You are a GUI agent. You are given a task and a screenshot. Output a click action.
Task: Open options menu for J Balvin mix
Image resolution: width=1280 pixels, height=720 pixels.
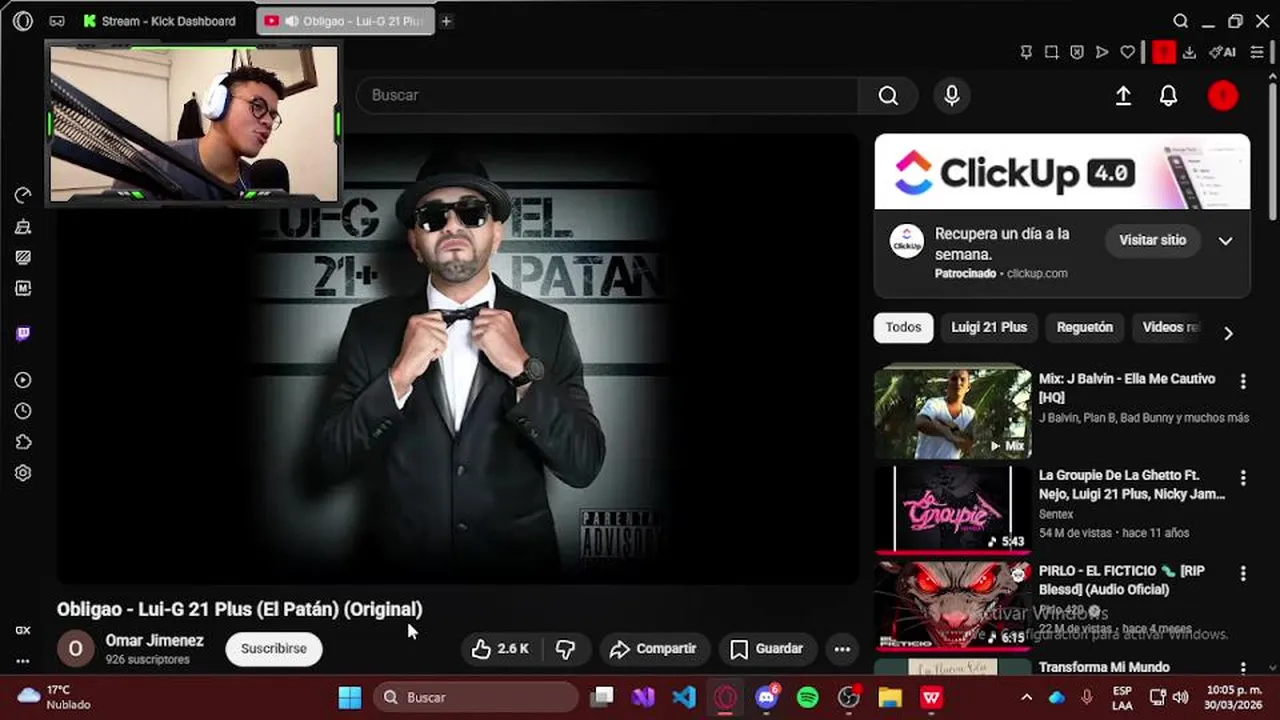[x=1243, y=381]
